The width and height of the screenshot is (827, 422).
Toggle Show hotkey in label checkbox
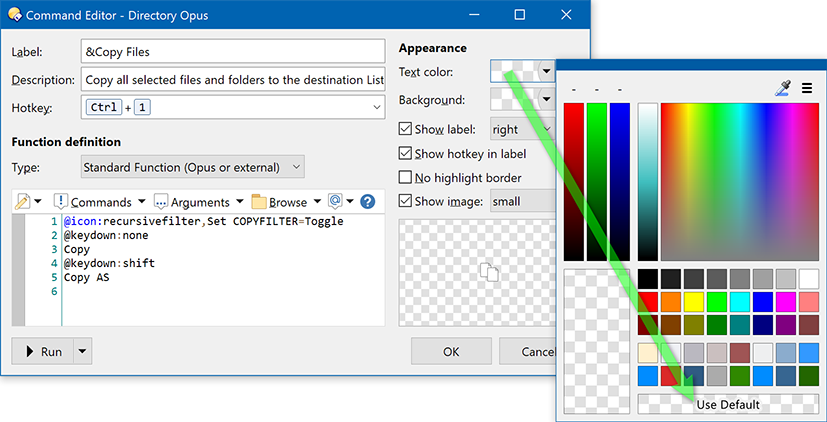click(405, 154)
